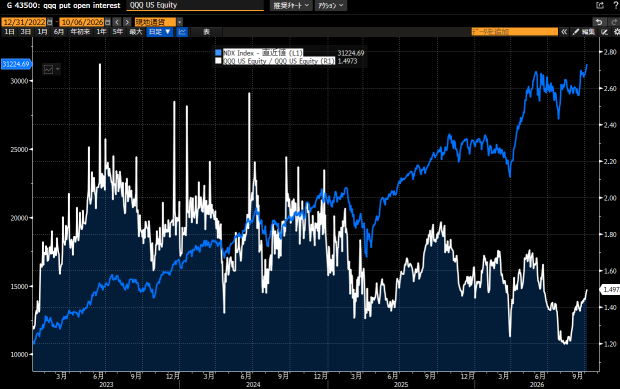
Task: Click the white last-value tag on the right axis
Action: click(611, 290)
